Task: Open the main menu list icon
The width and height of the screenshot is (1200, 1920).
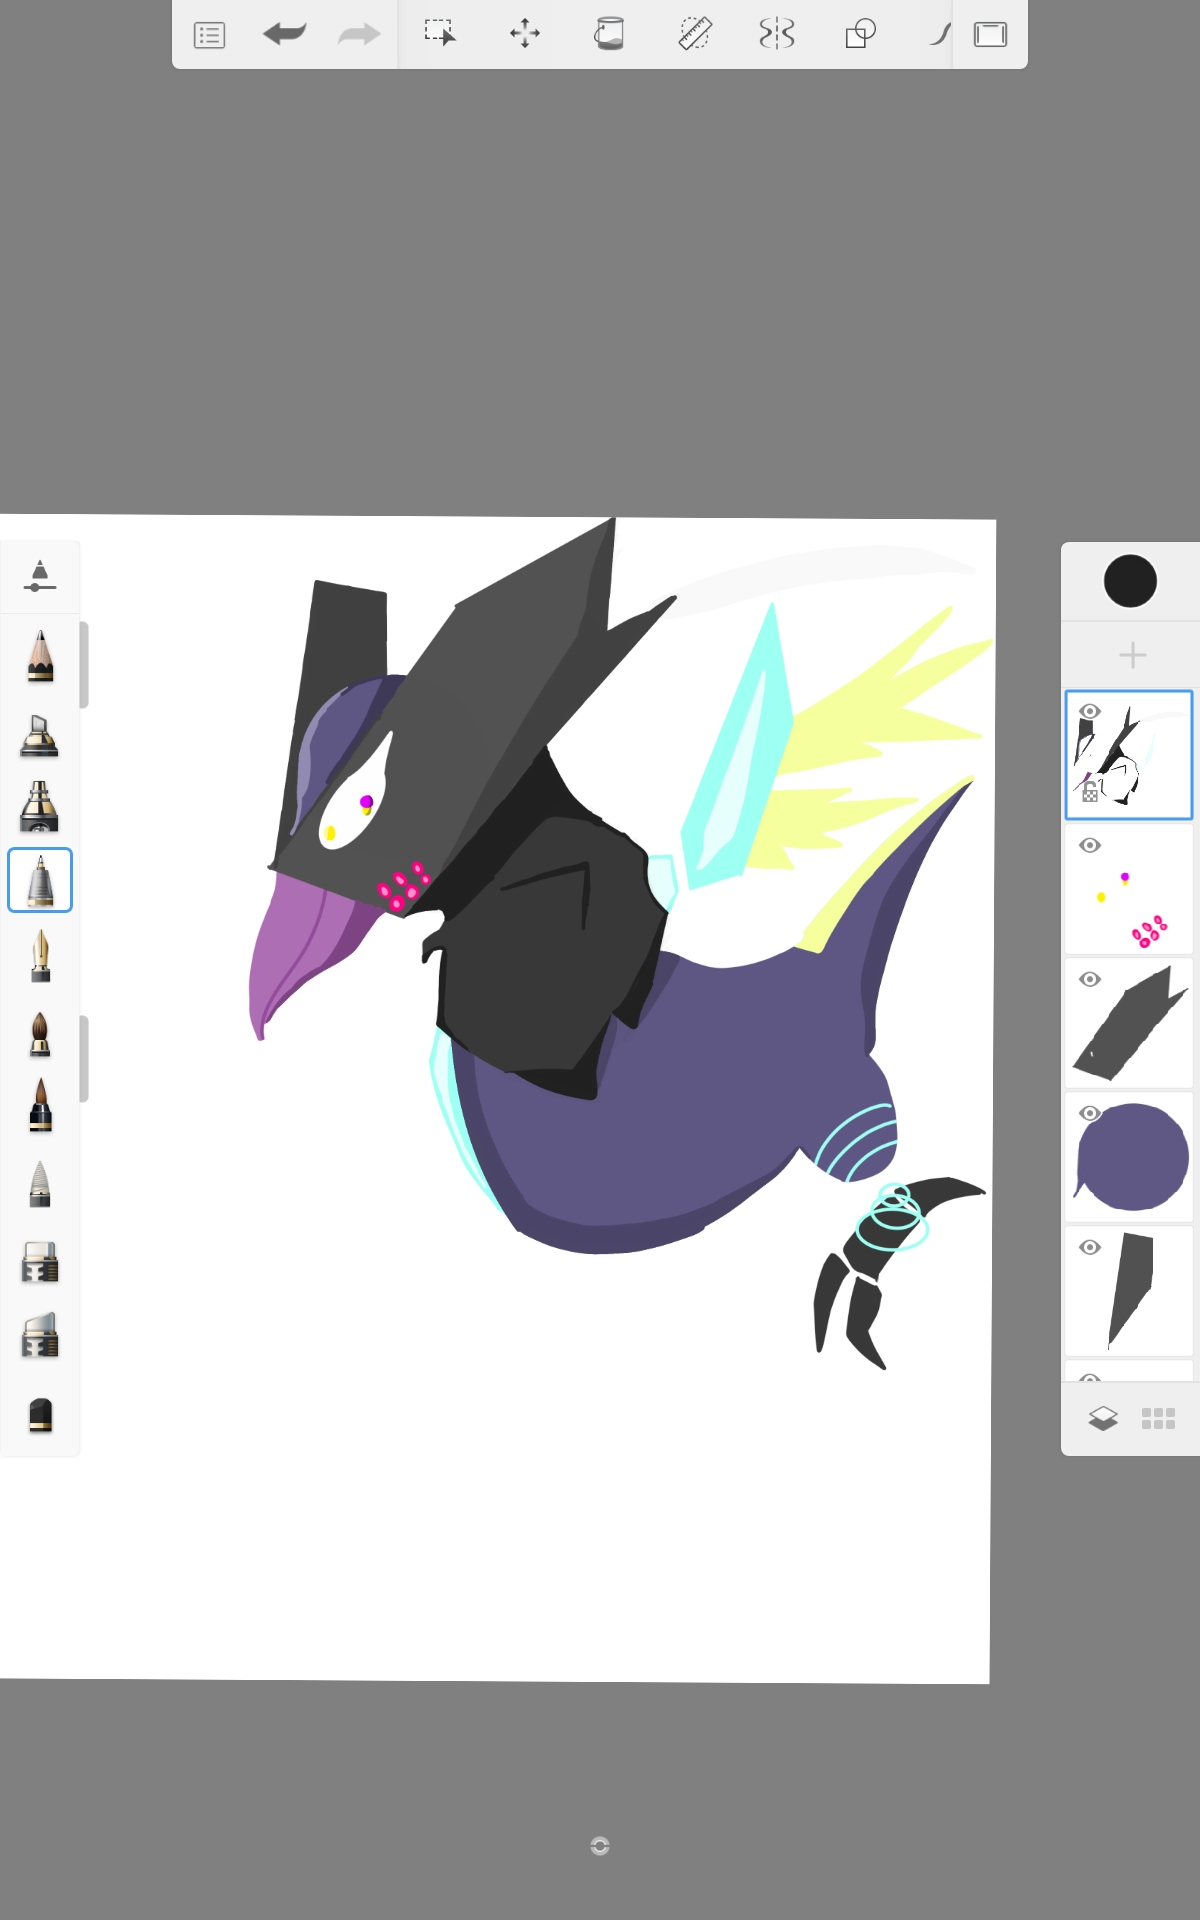Action: click(209, 35)
